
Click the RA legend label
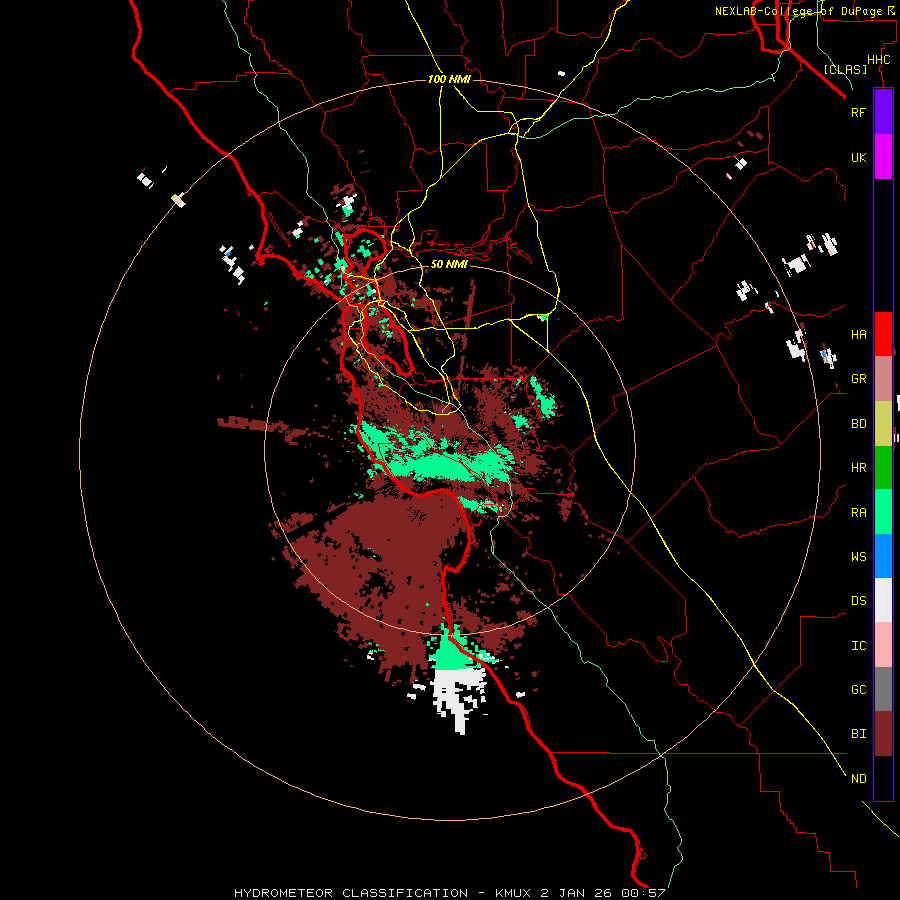click(858, 513)
